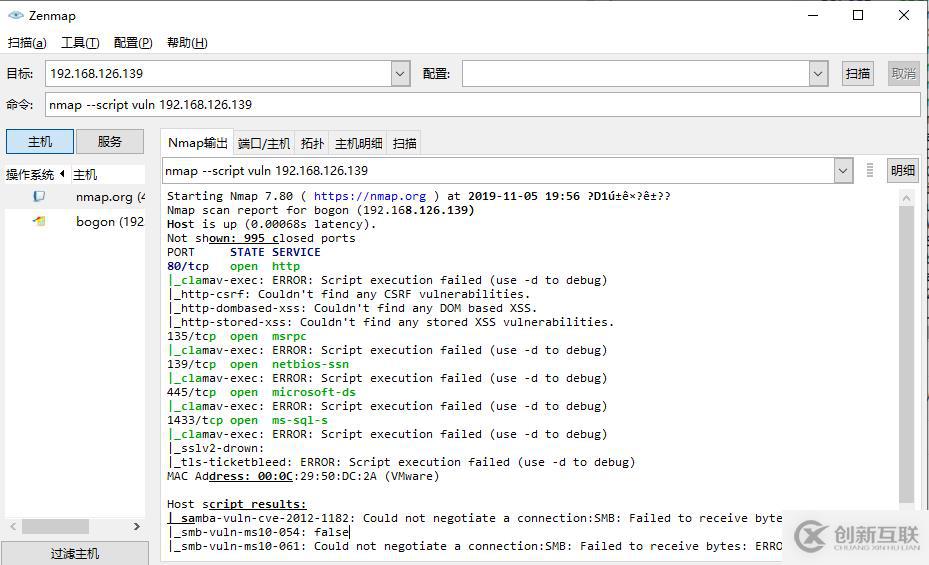Click the 过滤主机 filter hosts button
The image size is (929, 565).
pos(75,553)
